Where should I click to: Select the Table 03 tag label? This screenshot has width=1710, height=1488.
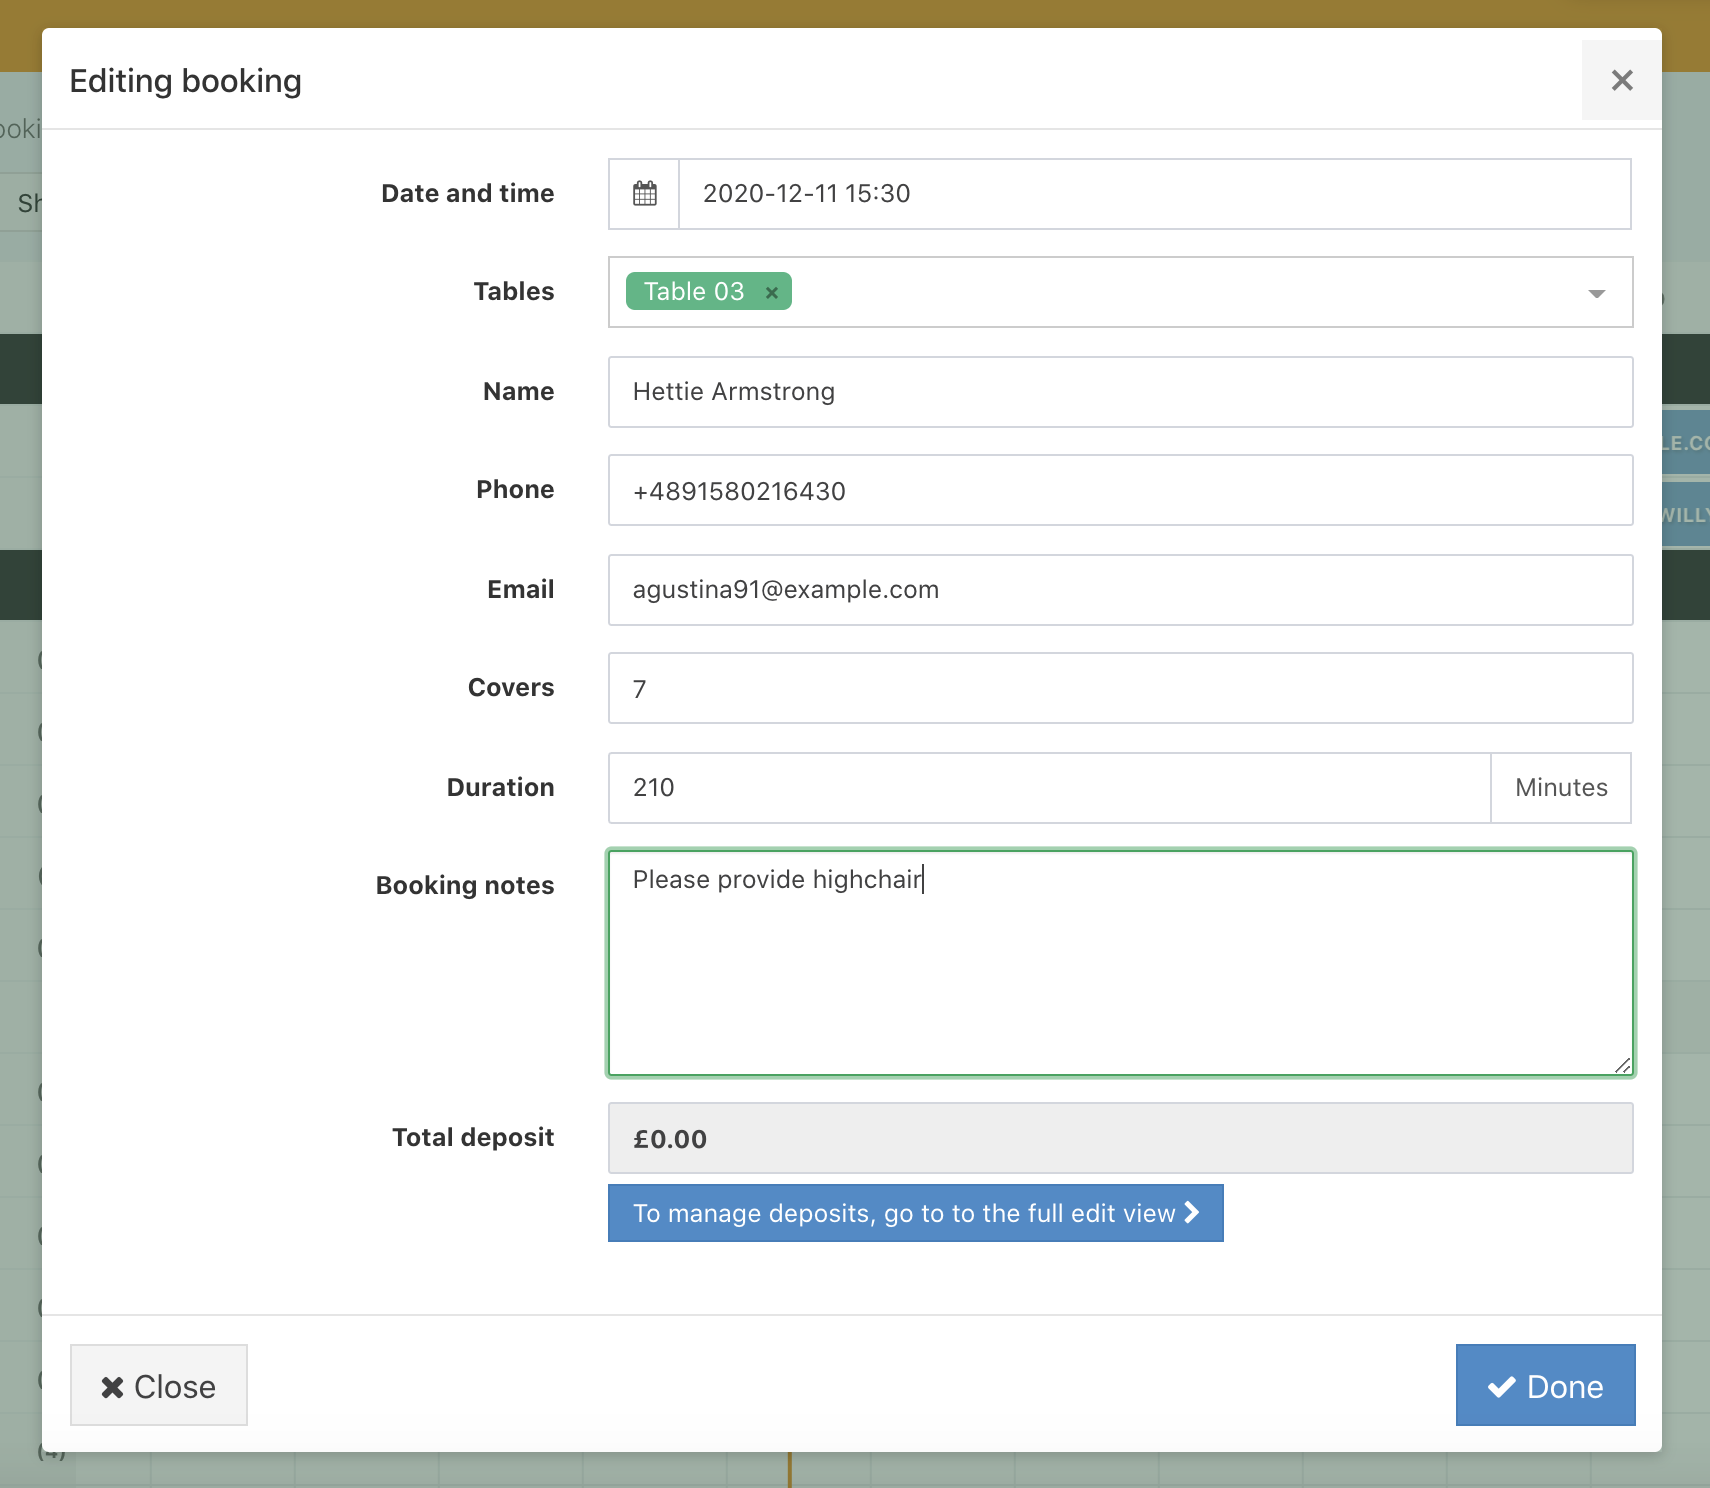point(694,292)
